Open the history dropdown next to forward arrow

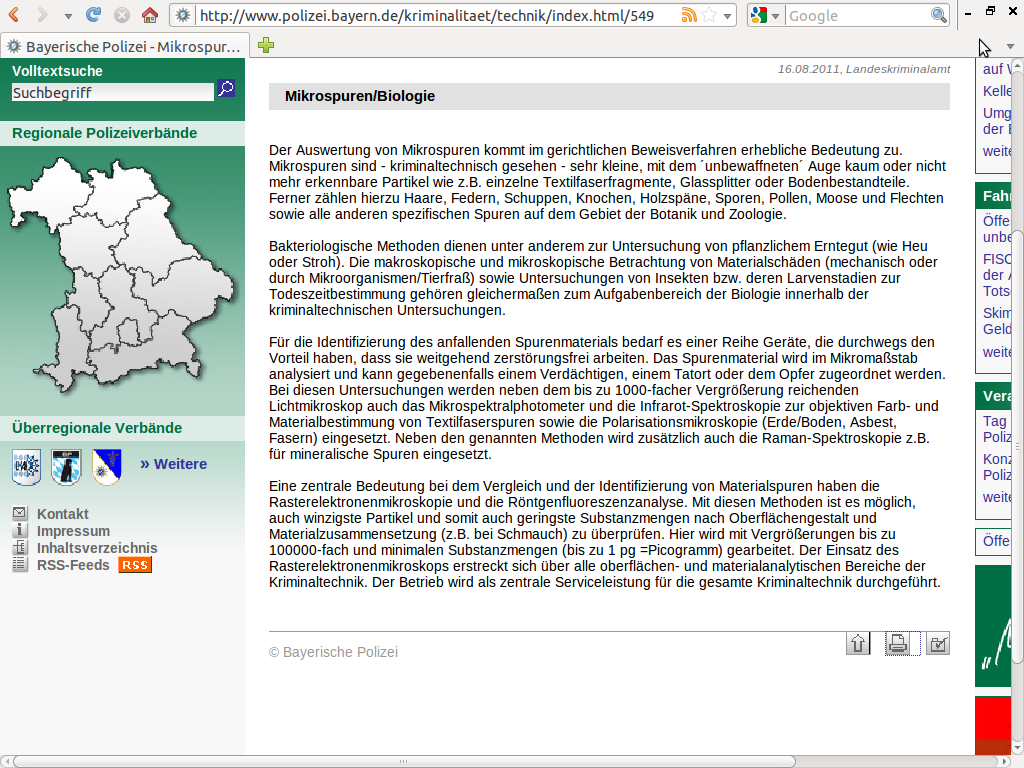(x=68, y=16)
